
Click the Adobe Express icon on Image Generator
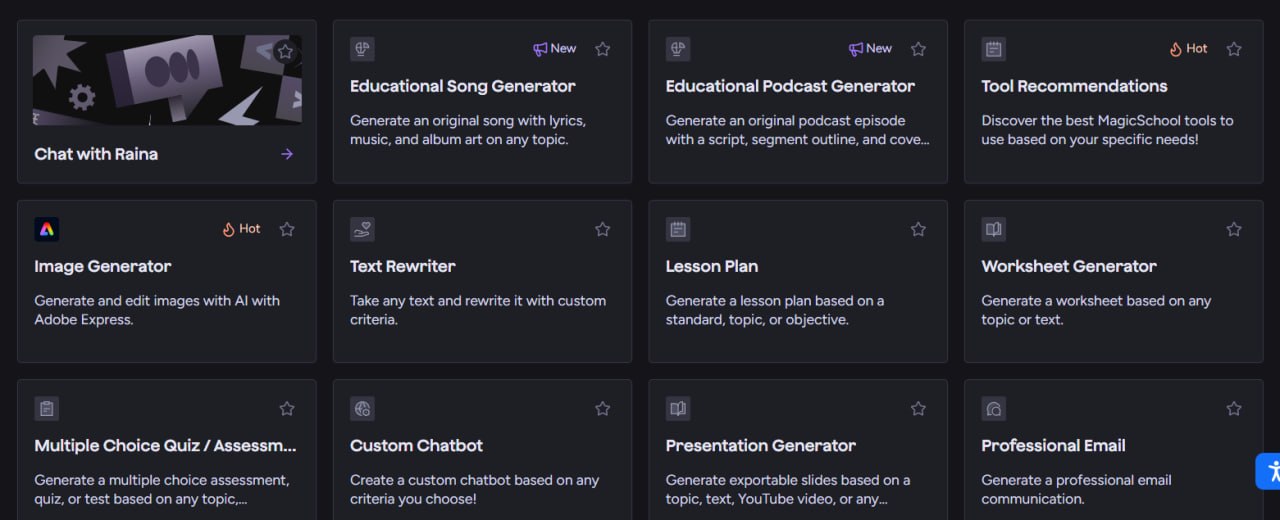coord(47,229)
